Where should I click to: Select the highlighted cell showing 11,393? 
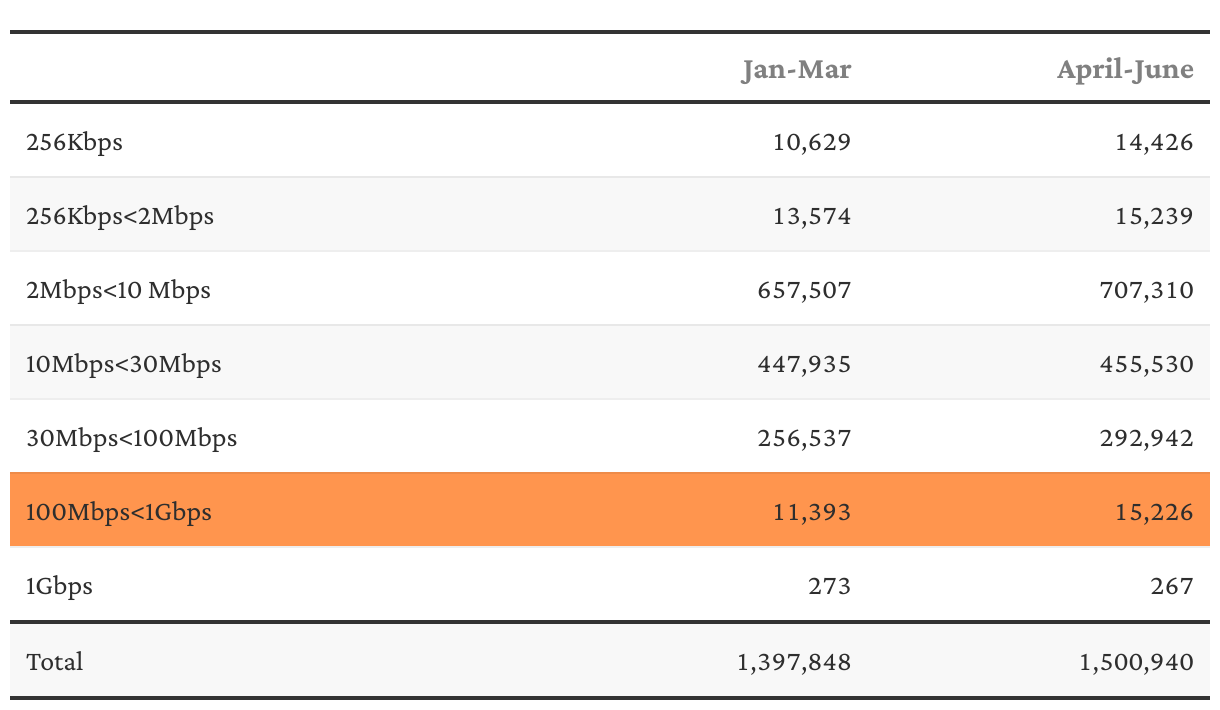coord(811,512)
